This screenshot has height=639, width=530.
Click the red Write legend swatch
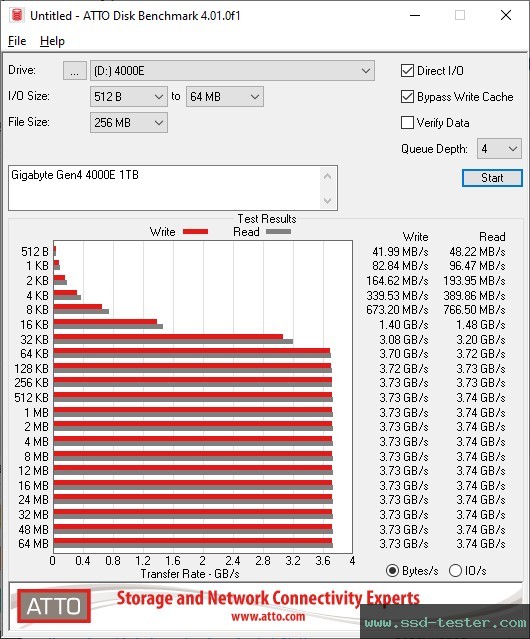196,232
